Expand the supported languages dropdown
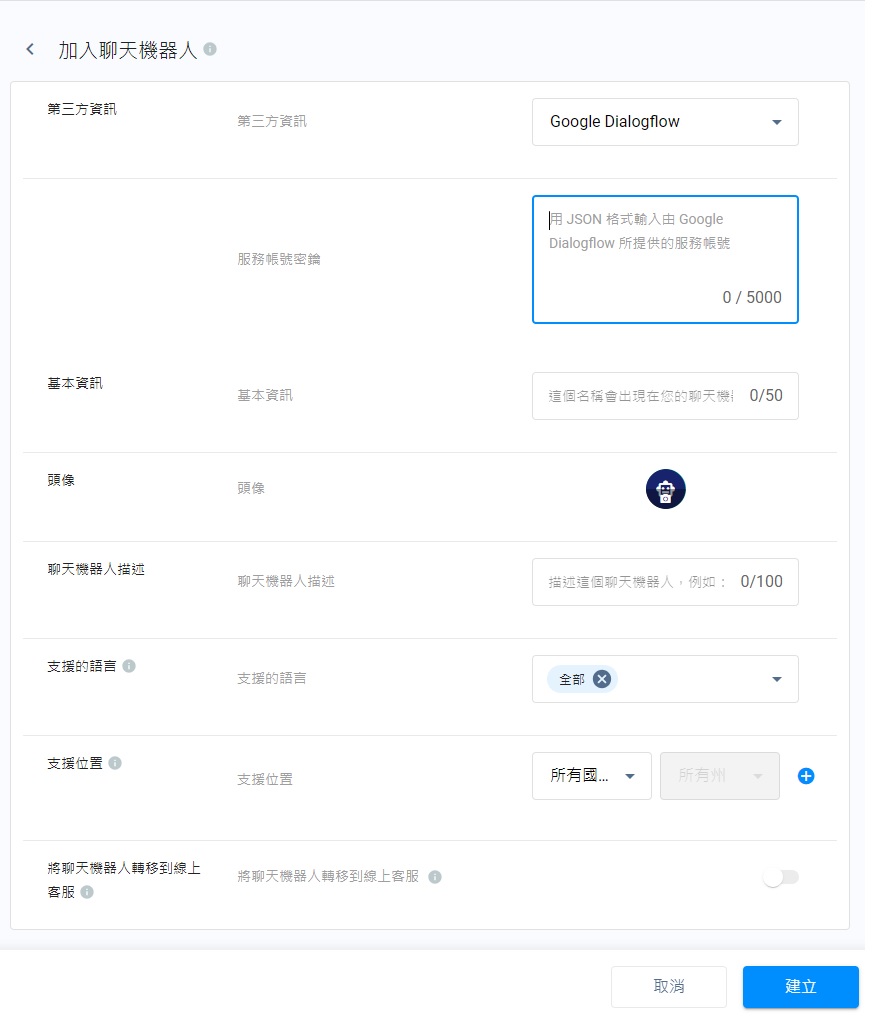 click(x=776, y=679)
